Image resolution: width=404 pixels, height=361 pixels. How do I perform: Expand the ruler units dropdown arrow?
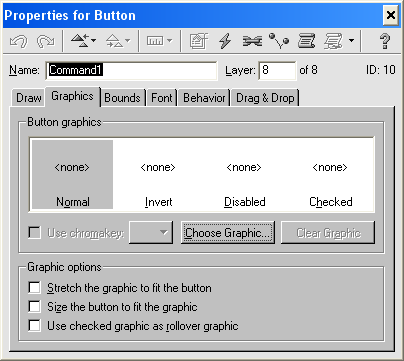tap(170, 41)
